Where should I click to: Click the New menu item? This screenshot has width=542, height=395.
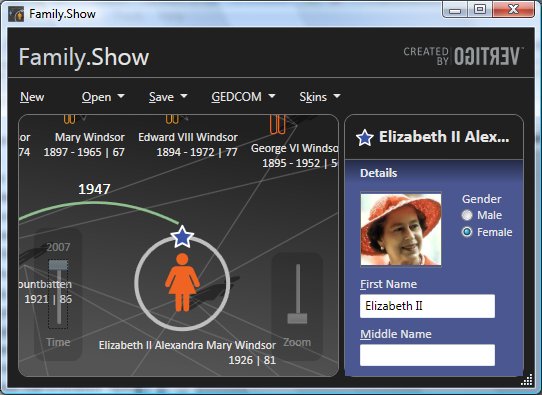point(32,97)
